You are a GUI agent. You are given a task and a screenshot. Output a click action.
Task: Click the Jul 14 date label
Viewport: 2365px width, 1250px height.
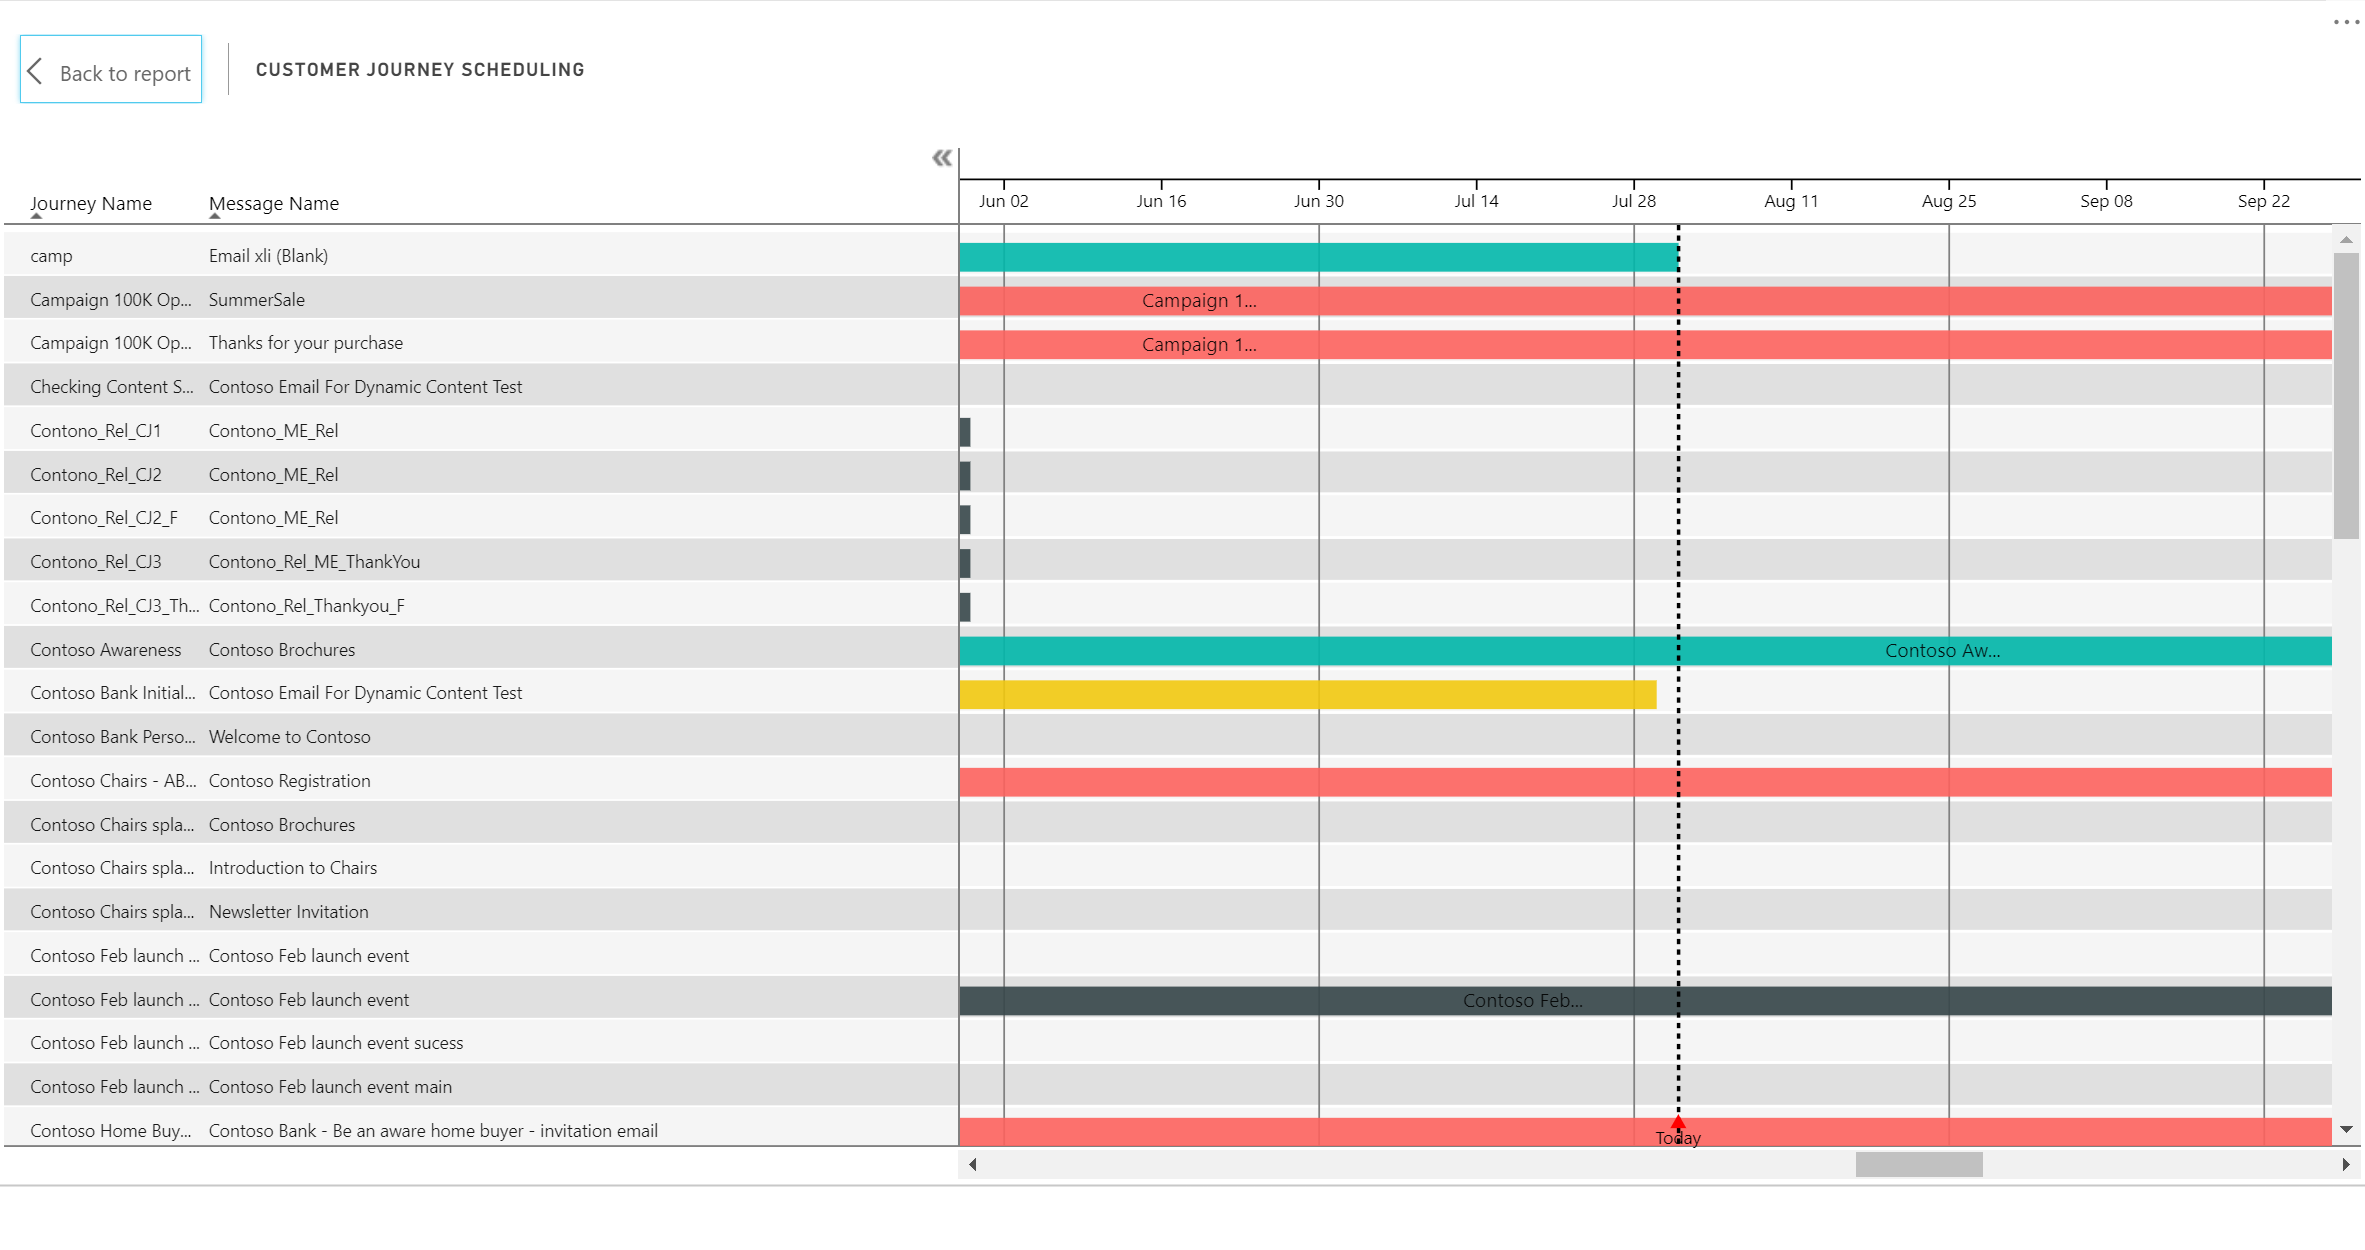tap(1476, 201)
